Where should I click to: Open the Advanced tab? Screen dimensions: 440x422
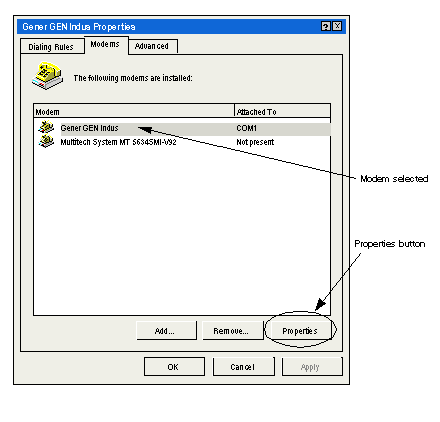pos(153,46)
